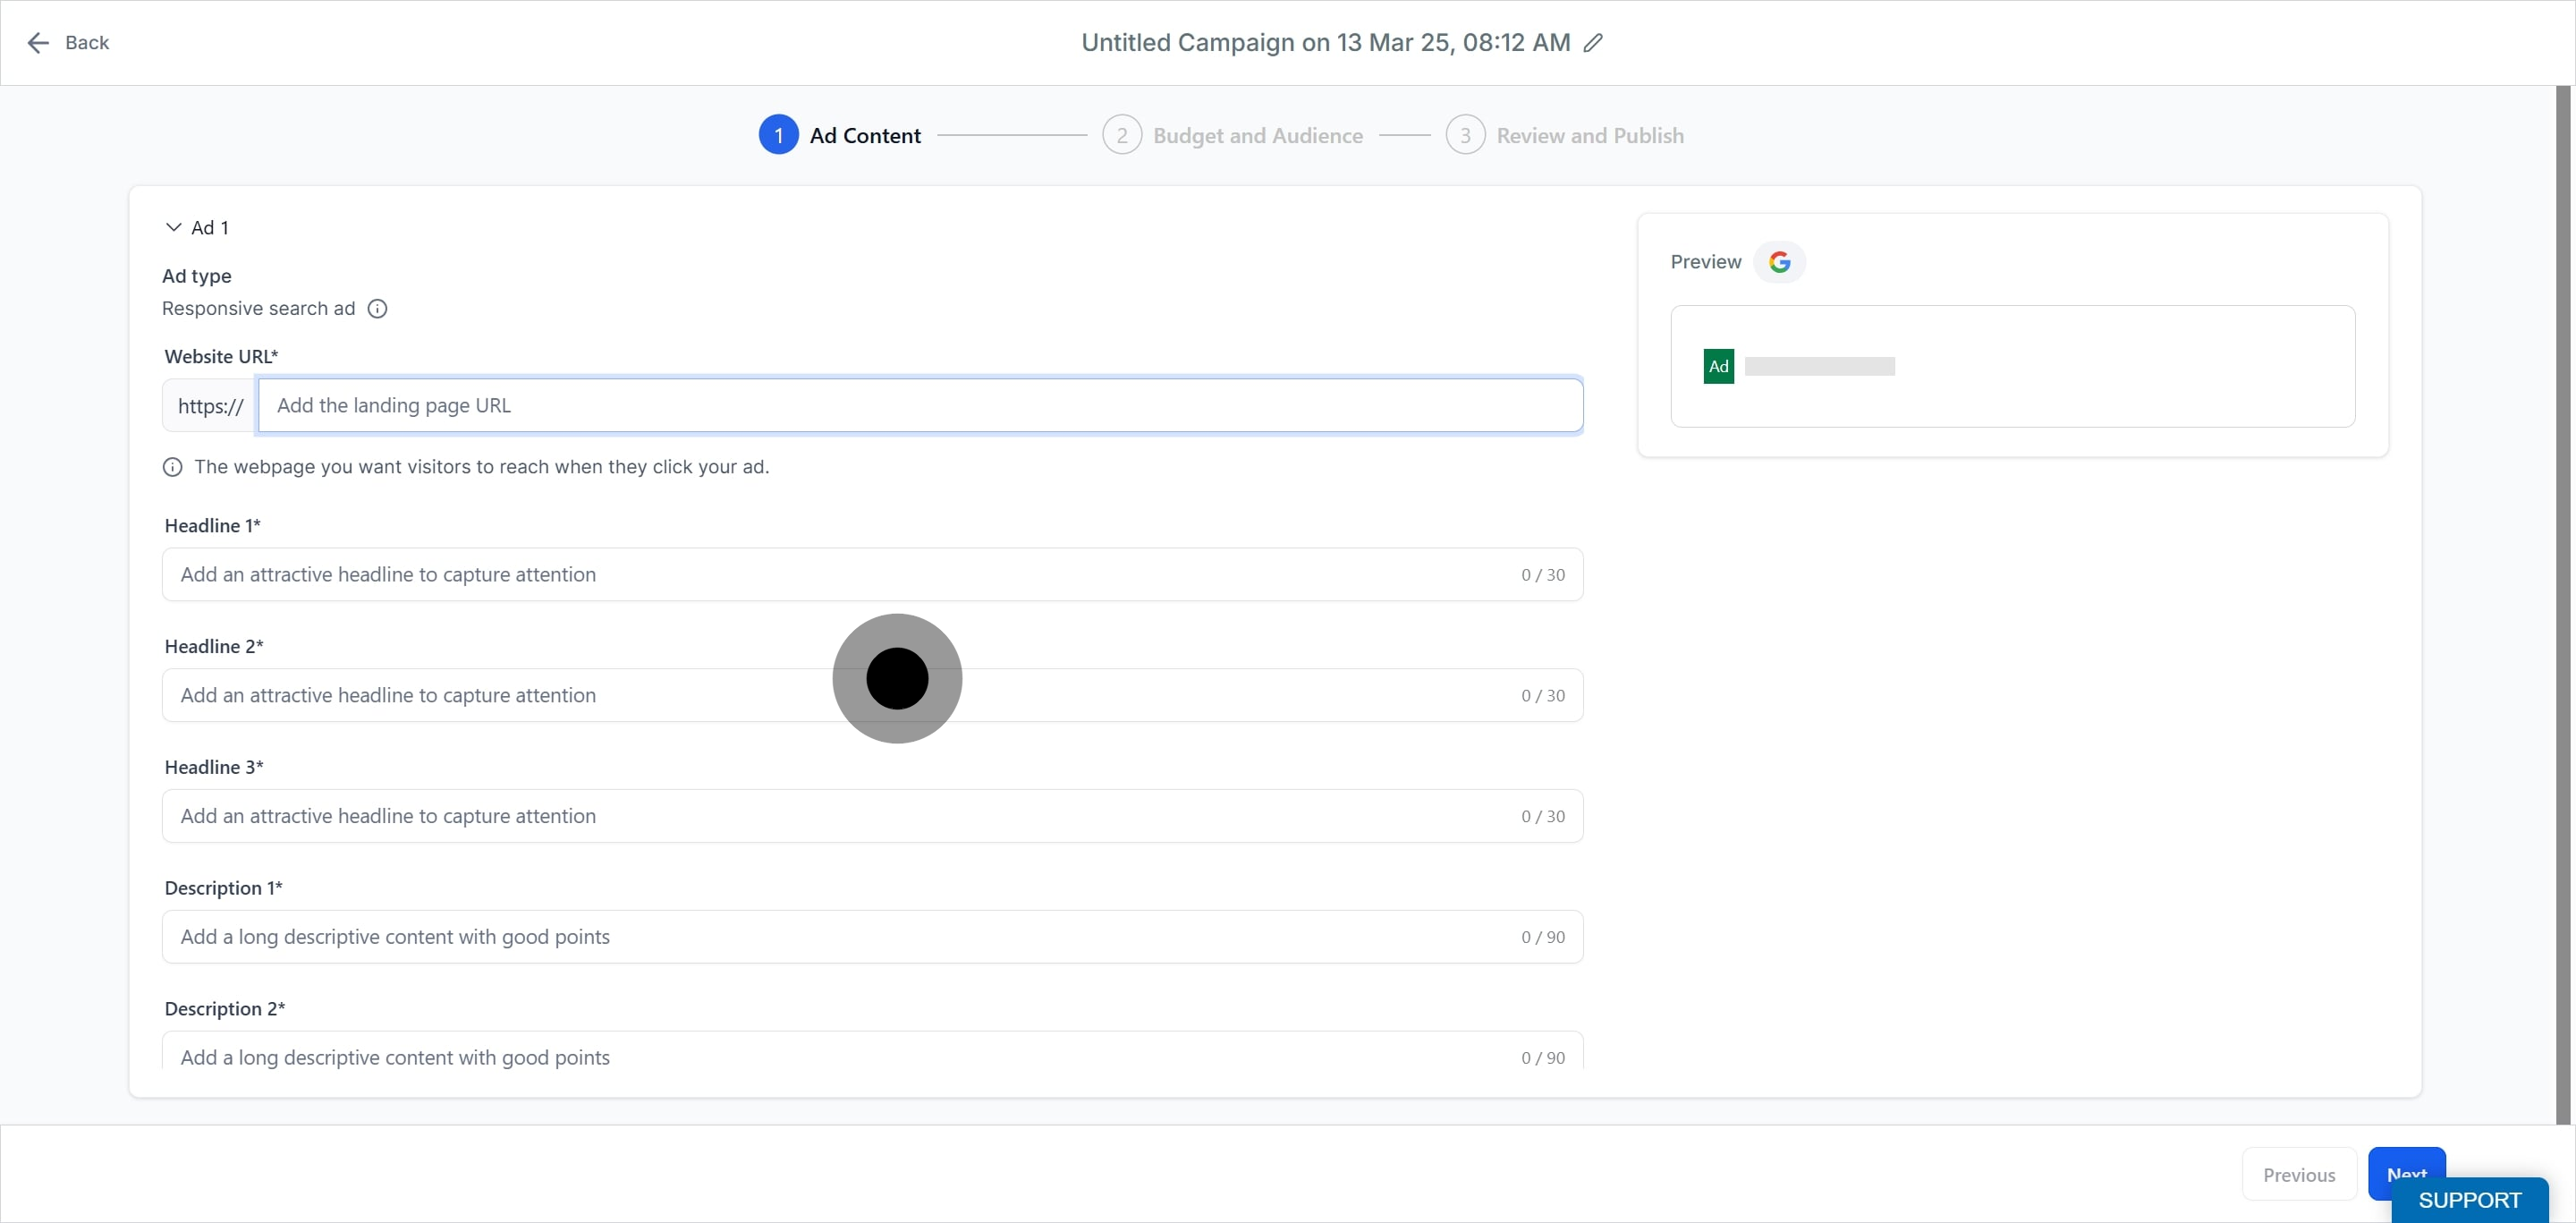Select the Google preview icon

click(x=1779, y=262)
